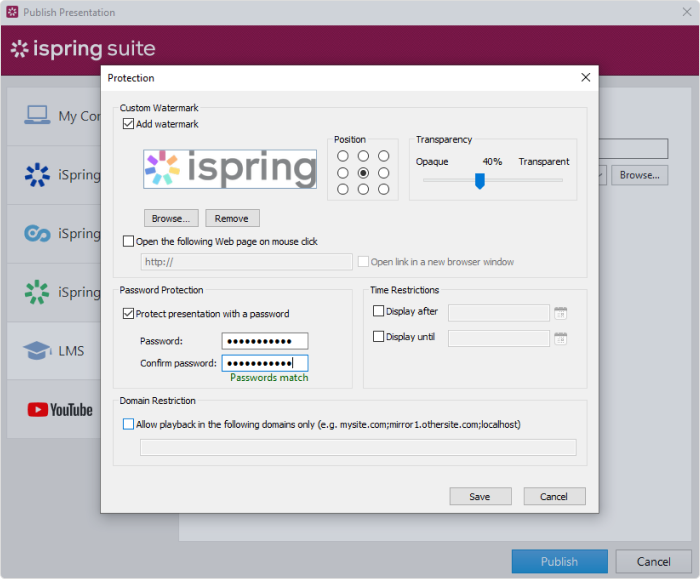Remove the watermark image
The height and width of the screenshot is (579, 700).
tap(232, 218)
